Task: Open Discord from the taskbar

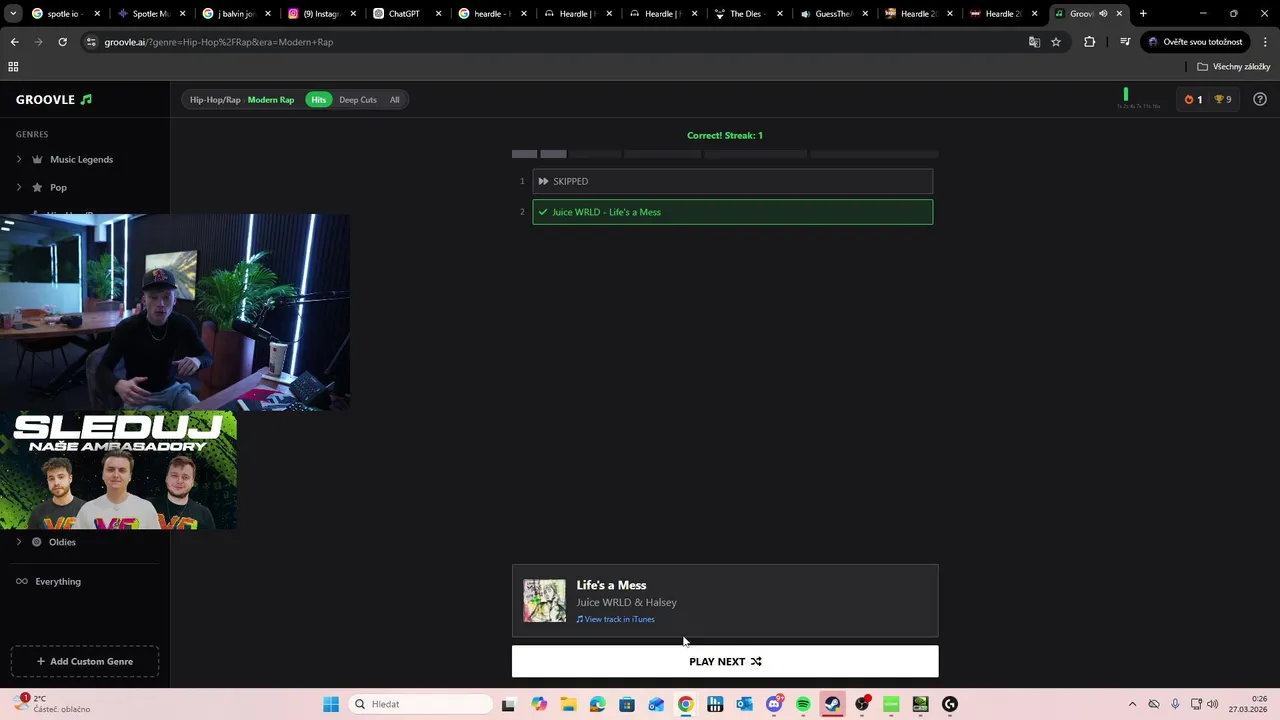Action: (774, 704)
